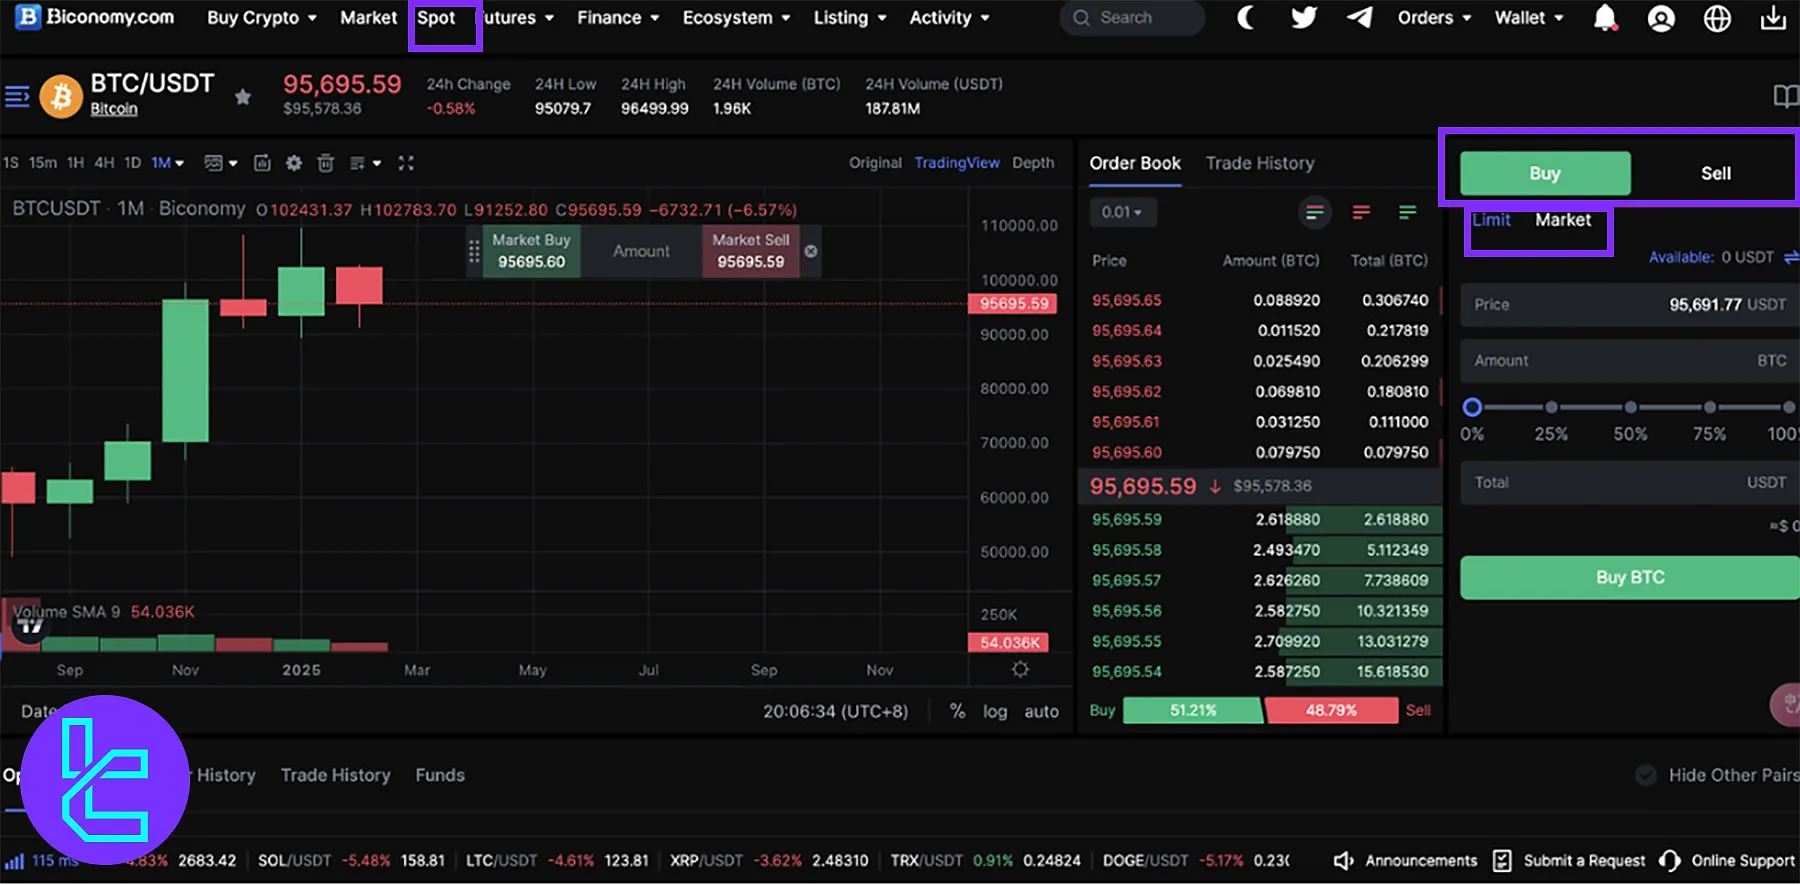This screenshot has width=1800, height=885.
Task: Switch chart to Original mode
Action: click(x=875, y=163)
